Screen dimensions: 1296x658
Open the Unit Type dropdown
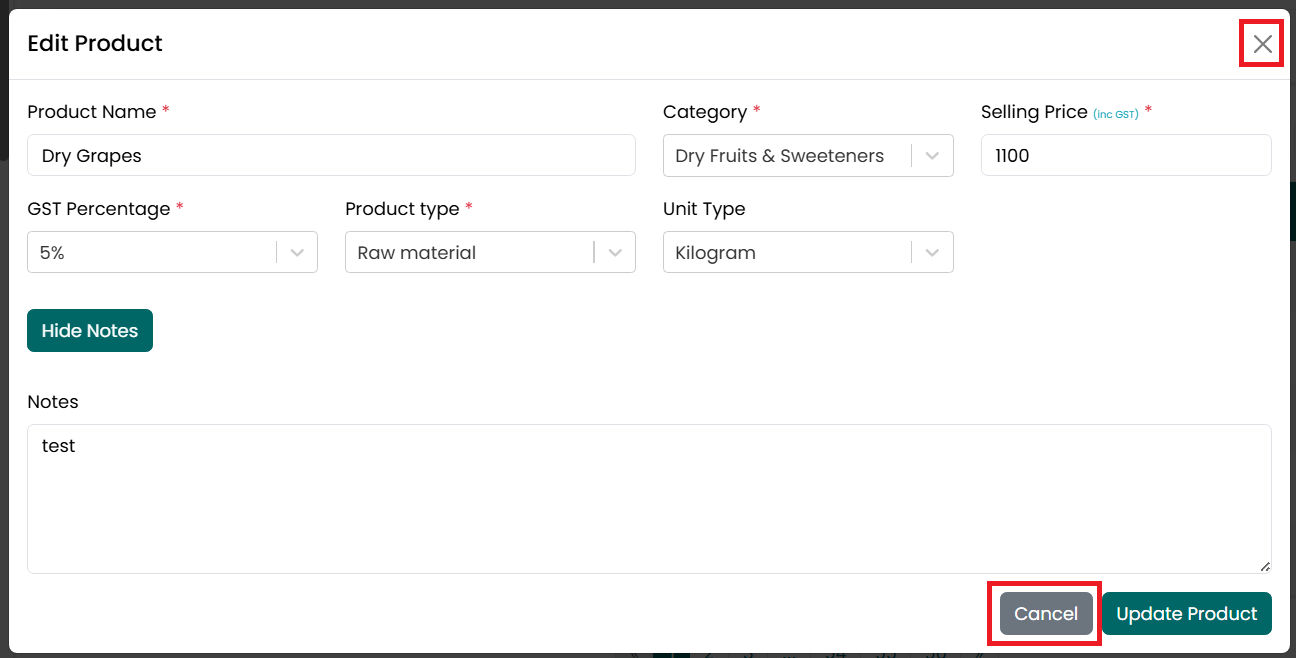808,252
